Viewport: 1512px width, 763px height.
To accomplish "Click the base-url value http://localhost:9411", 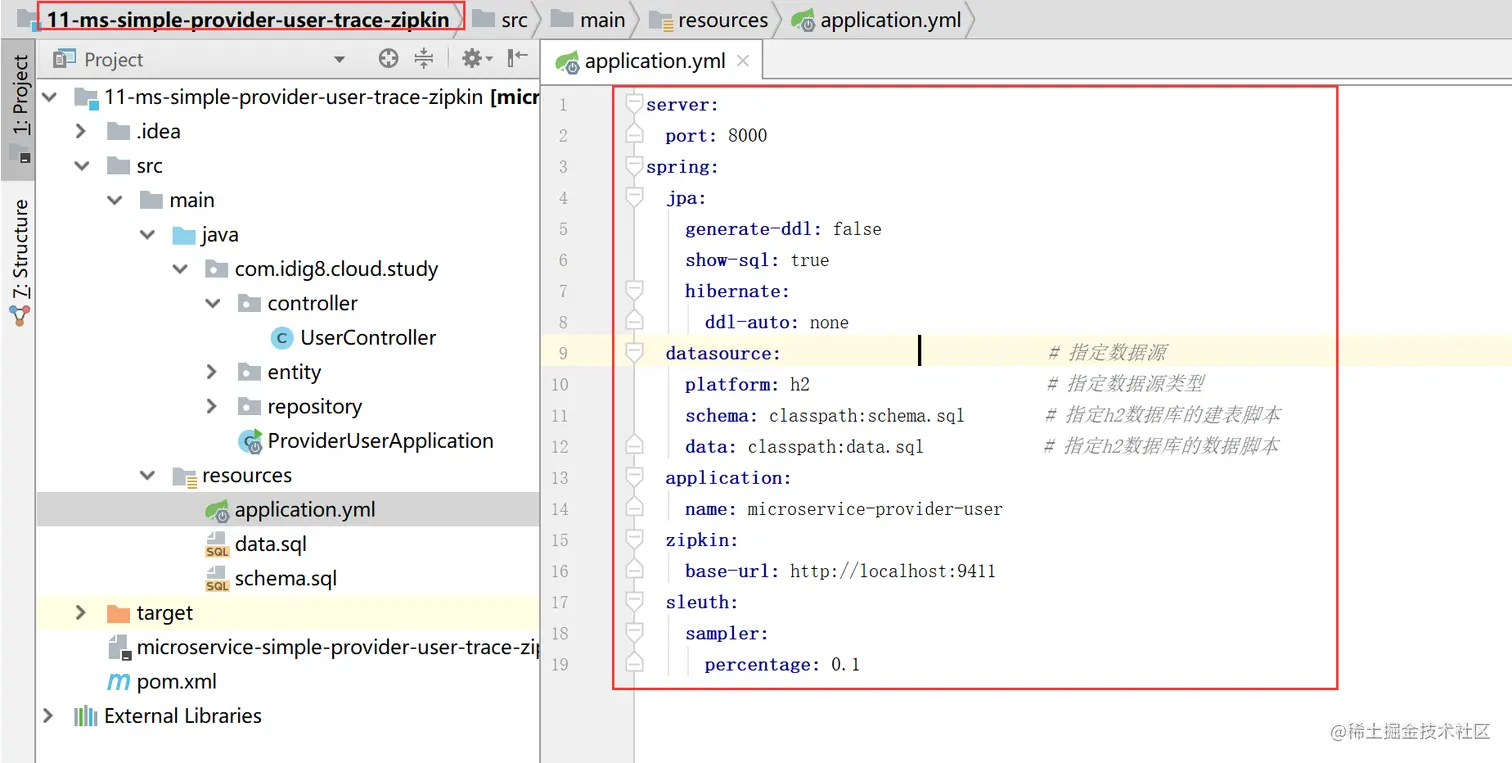I will [x=893, y=572].
